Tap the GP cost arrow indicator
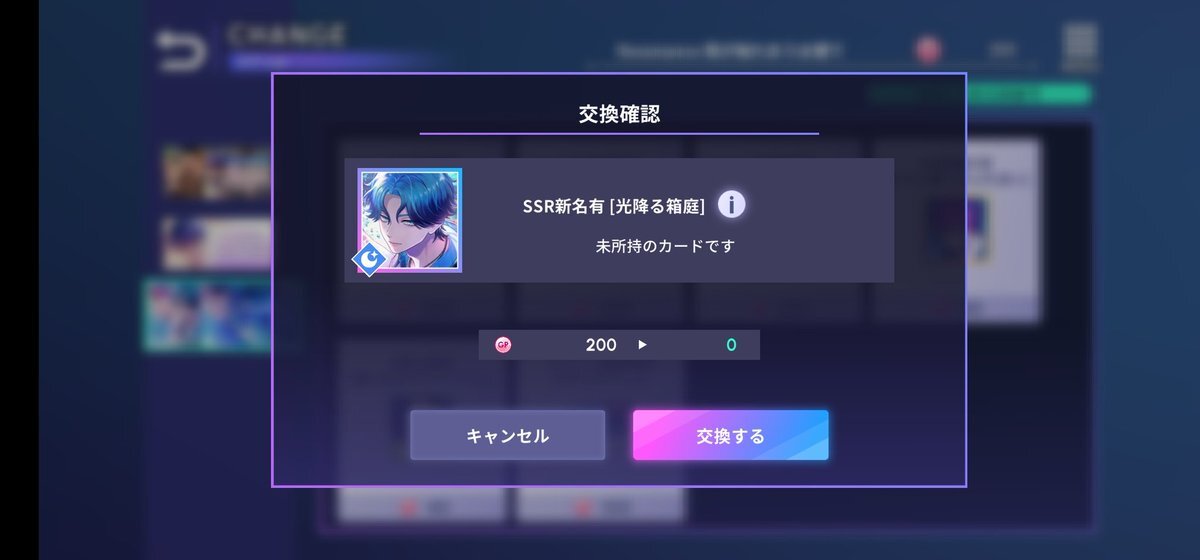Viewport: 1200px width, 560px height. pyautogui.click(x=642, y=345)
